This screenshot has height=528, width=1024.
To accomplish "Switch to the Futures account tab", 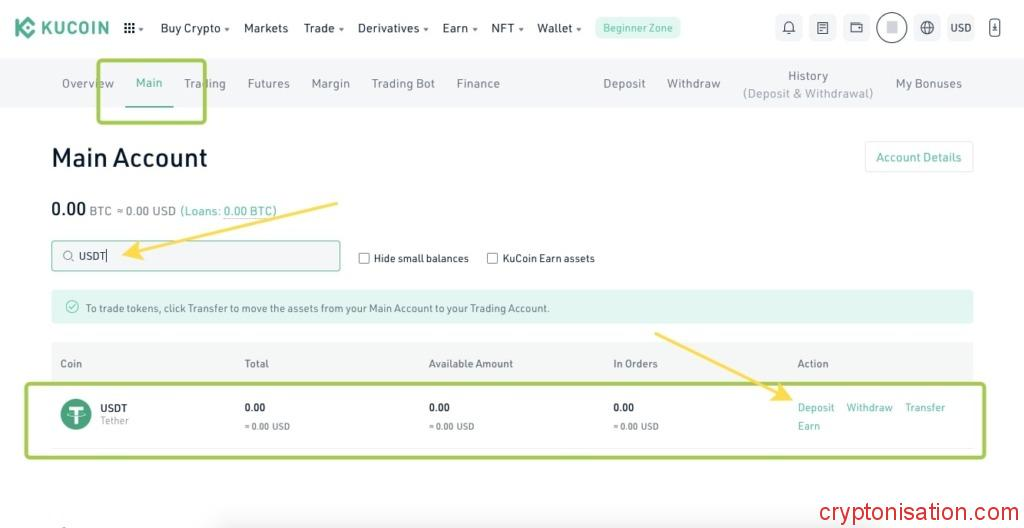I will (268, 84).
